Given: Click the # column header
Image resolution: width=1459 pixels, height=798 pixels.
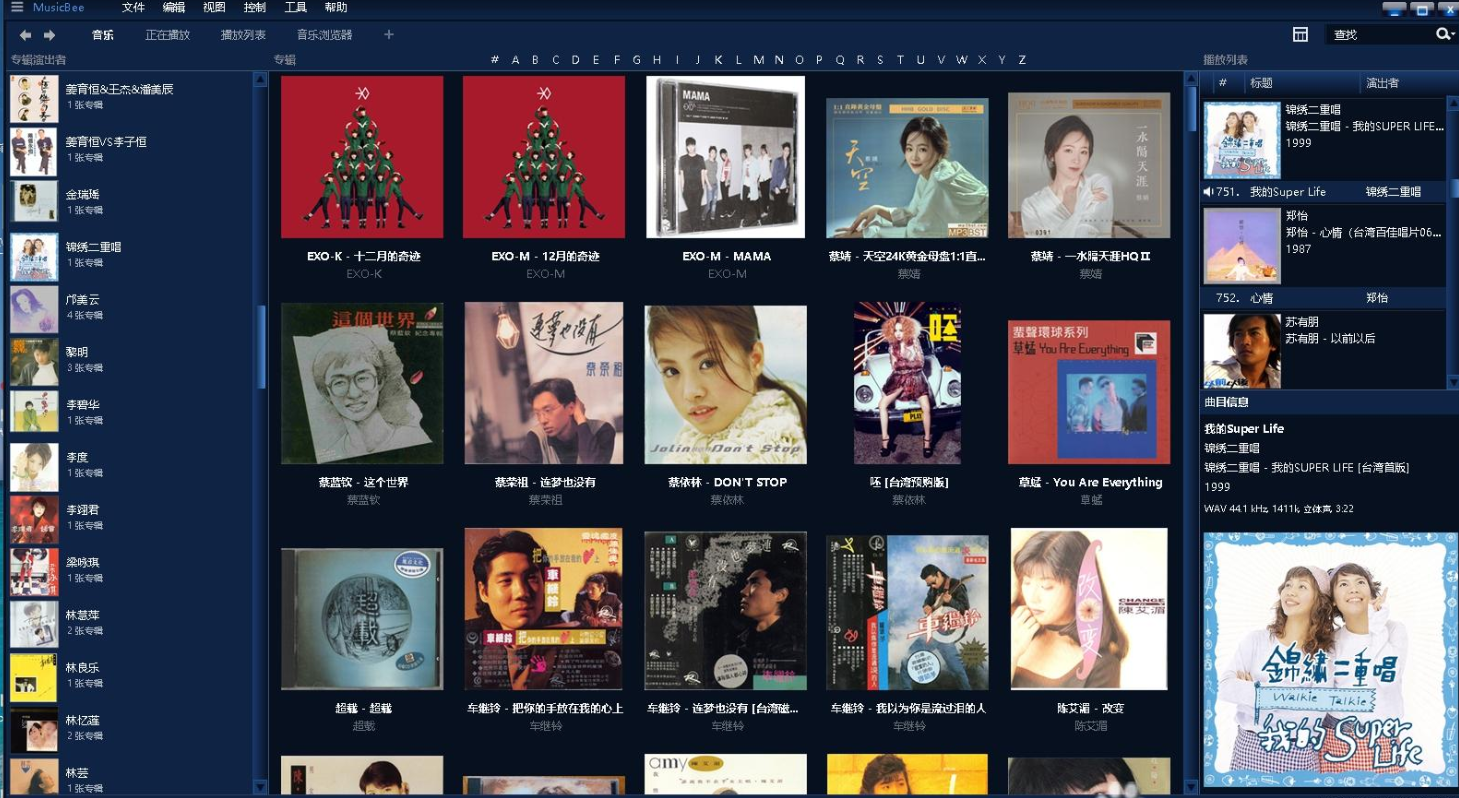Looking at the screenshot, I should click(x=1222, y=83).
